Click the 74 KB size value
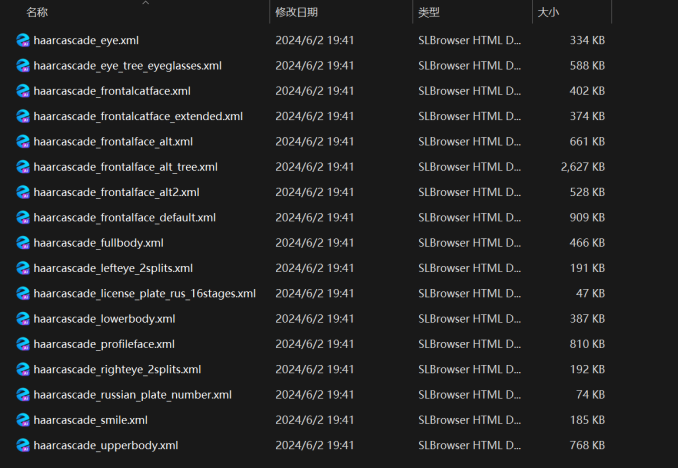This screenshot has height=469, width=679. [x=591, y=395]
